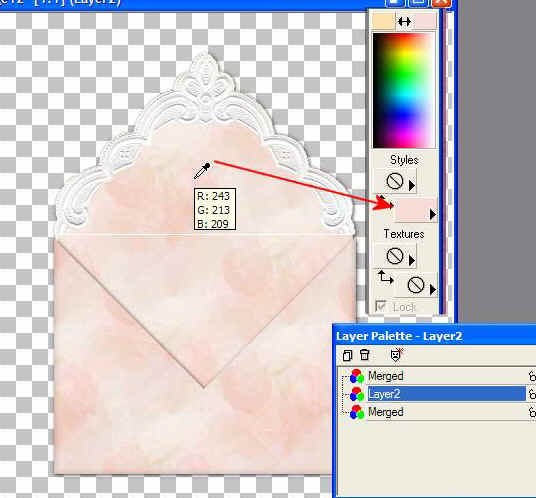
Task: Select the top Merged layer
Action: pos(386,376)
